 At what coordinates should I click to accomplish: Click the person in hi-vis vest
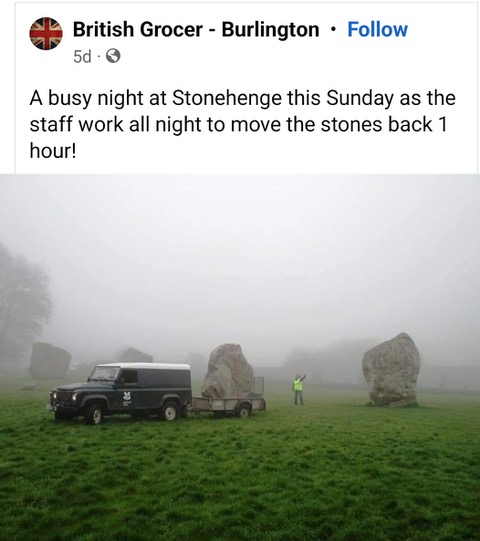298,389
